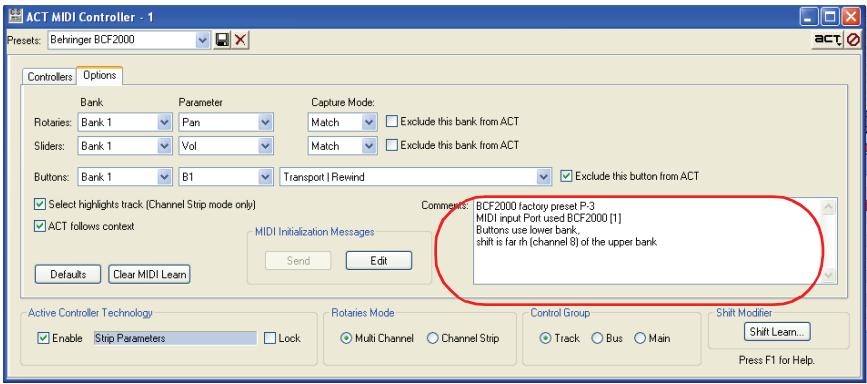The width and height of the screenshot is (867, 384).
Task: Click the grayed-out Send button
Action: click(298, 261)
